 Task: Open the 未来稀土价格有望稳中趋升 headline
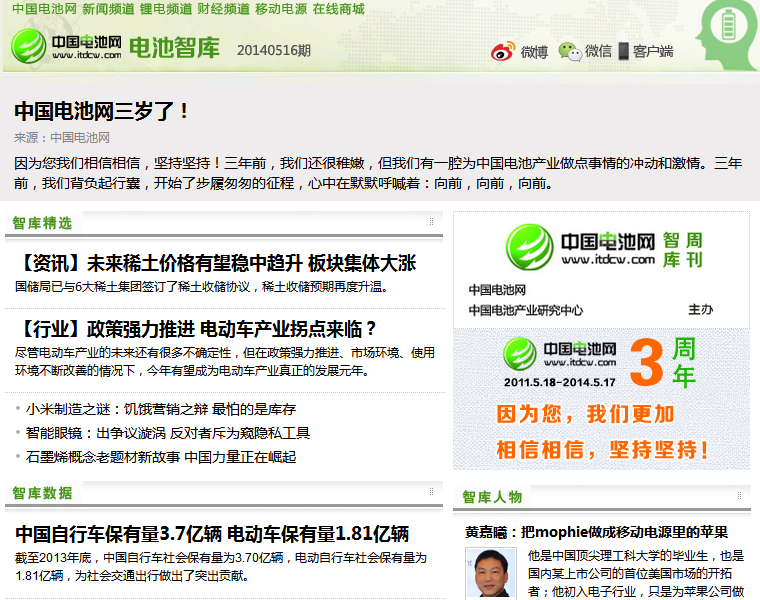216,264
